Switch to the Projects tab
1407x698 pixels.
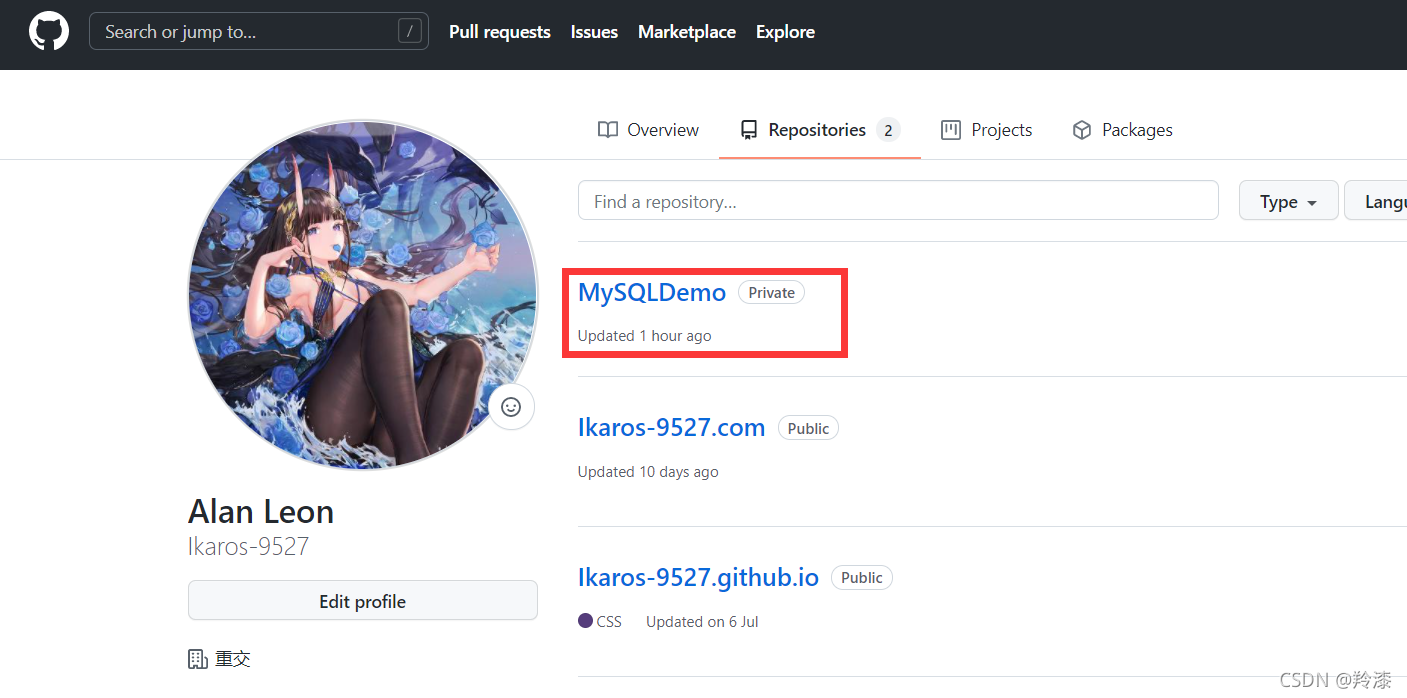pyautogui.click(x=986, y=130)
